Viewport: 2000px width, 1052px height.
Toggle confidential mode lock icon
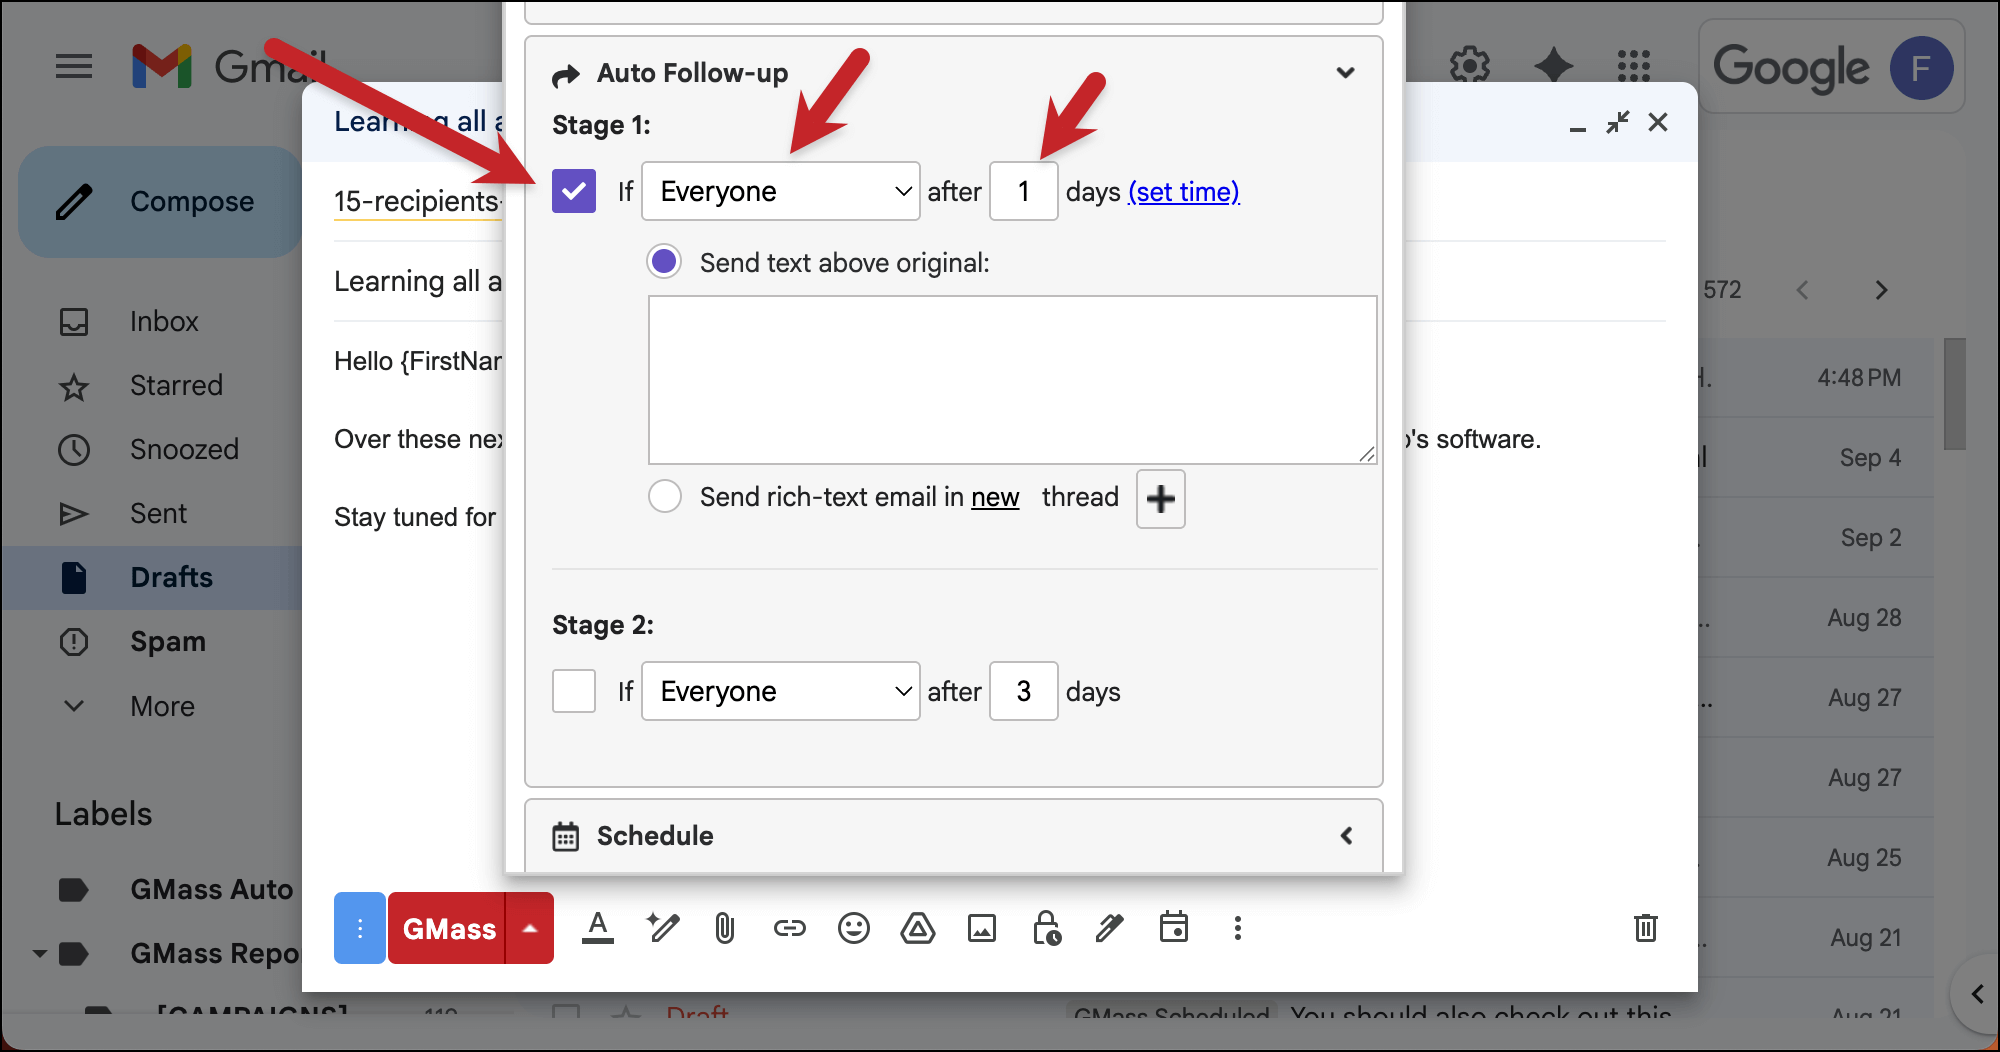click(1046, 929)
